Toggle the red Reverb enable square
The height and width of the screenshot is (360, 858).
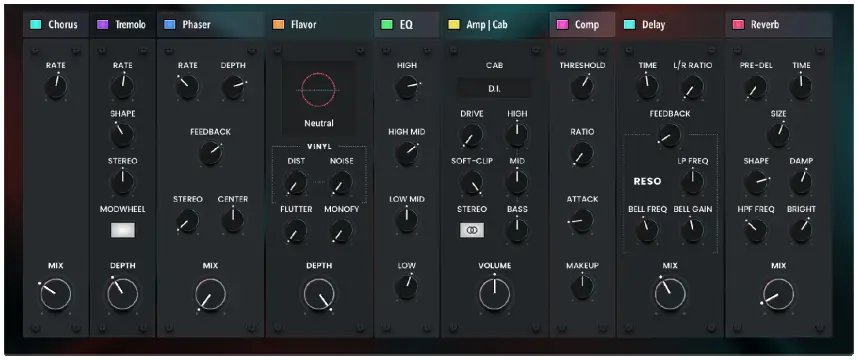[x=738, y=25]
